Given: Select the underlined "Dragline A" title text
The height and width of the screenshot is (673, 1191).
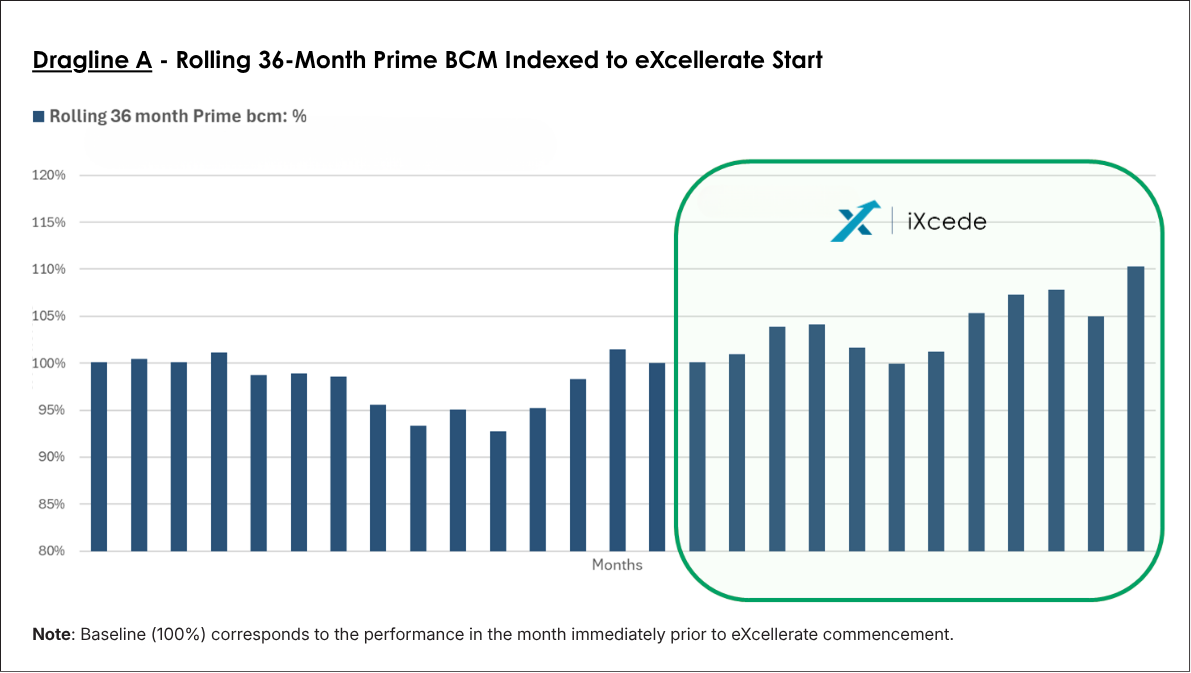Looking at the screenshot, I should tap(92, 61).
